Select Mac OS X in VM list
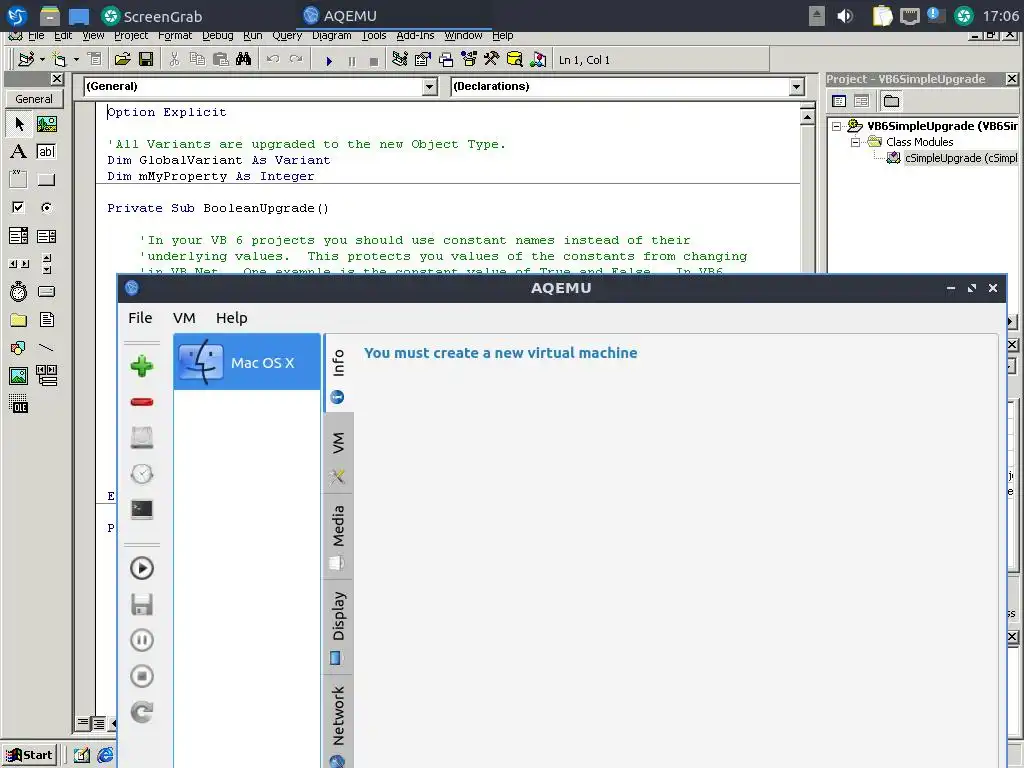This screenshot has width=1024, height=768. pyautogui.click(x=247, y=362)
